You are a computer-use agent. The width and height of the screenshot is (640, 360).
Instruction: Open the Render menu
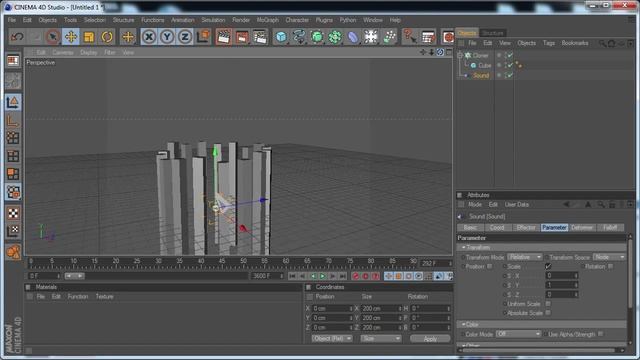(241, 20)
